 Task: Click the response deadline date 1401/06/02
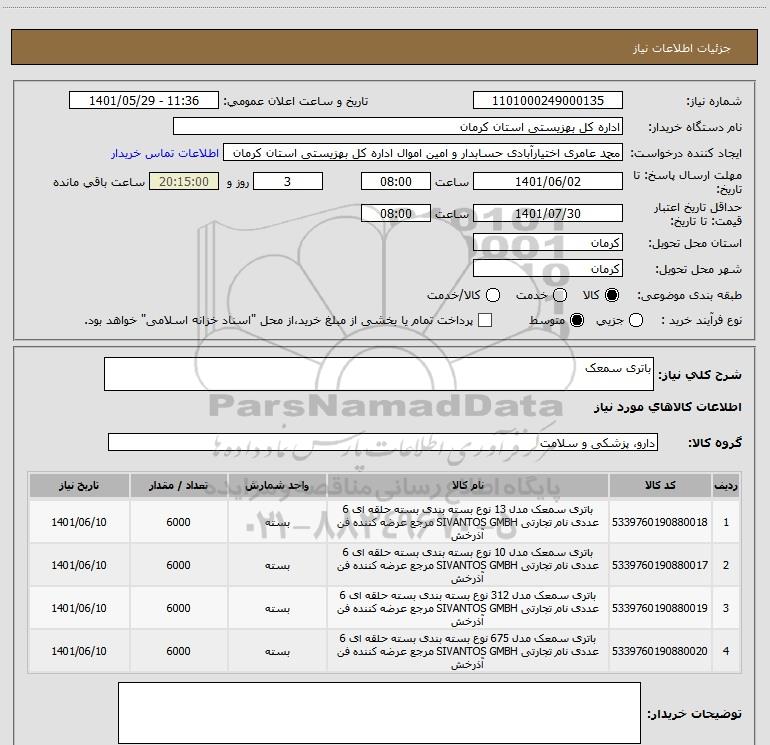point(548,181)
